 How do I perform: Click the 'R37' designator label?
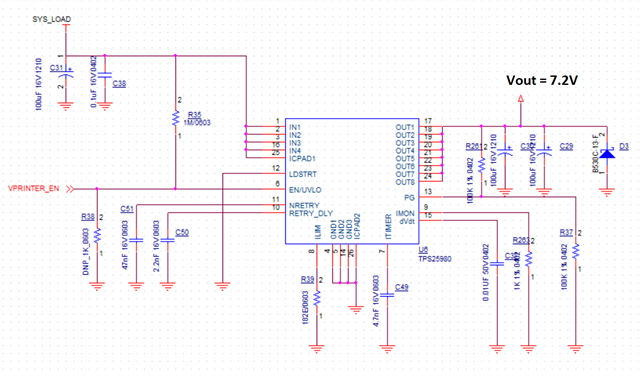[566, 232]
